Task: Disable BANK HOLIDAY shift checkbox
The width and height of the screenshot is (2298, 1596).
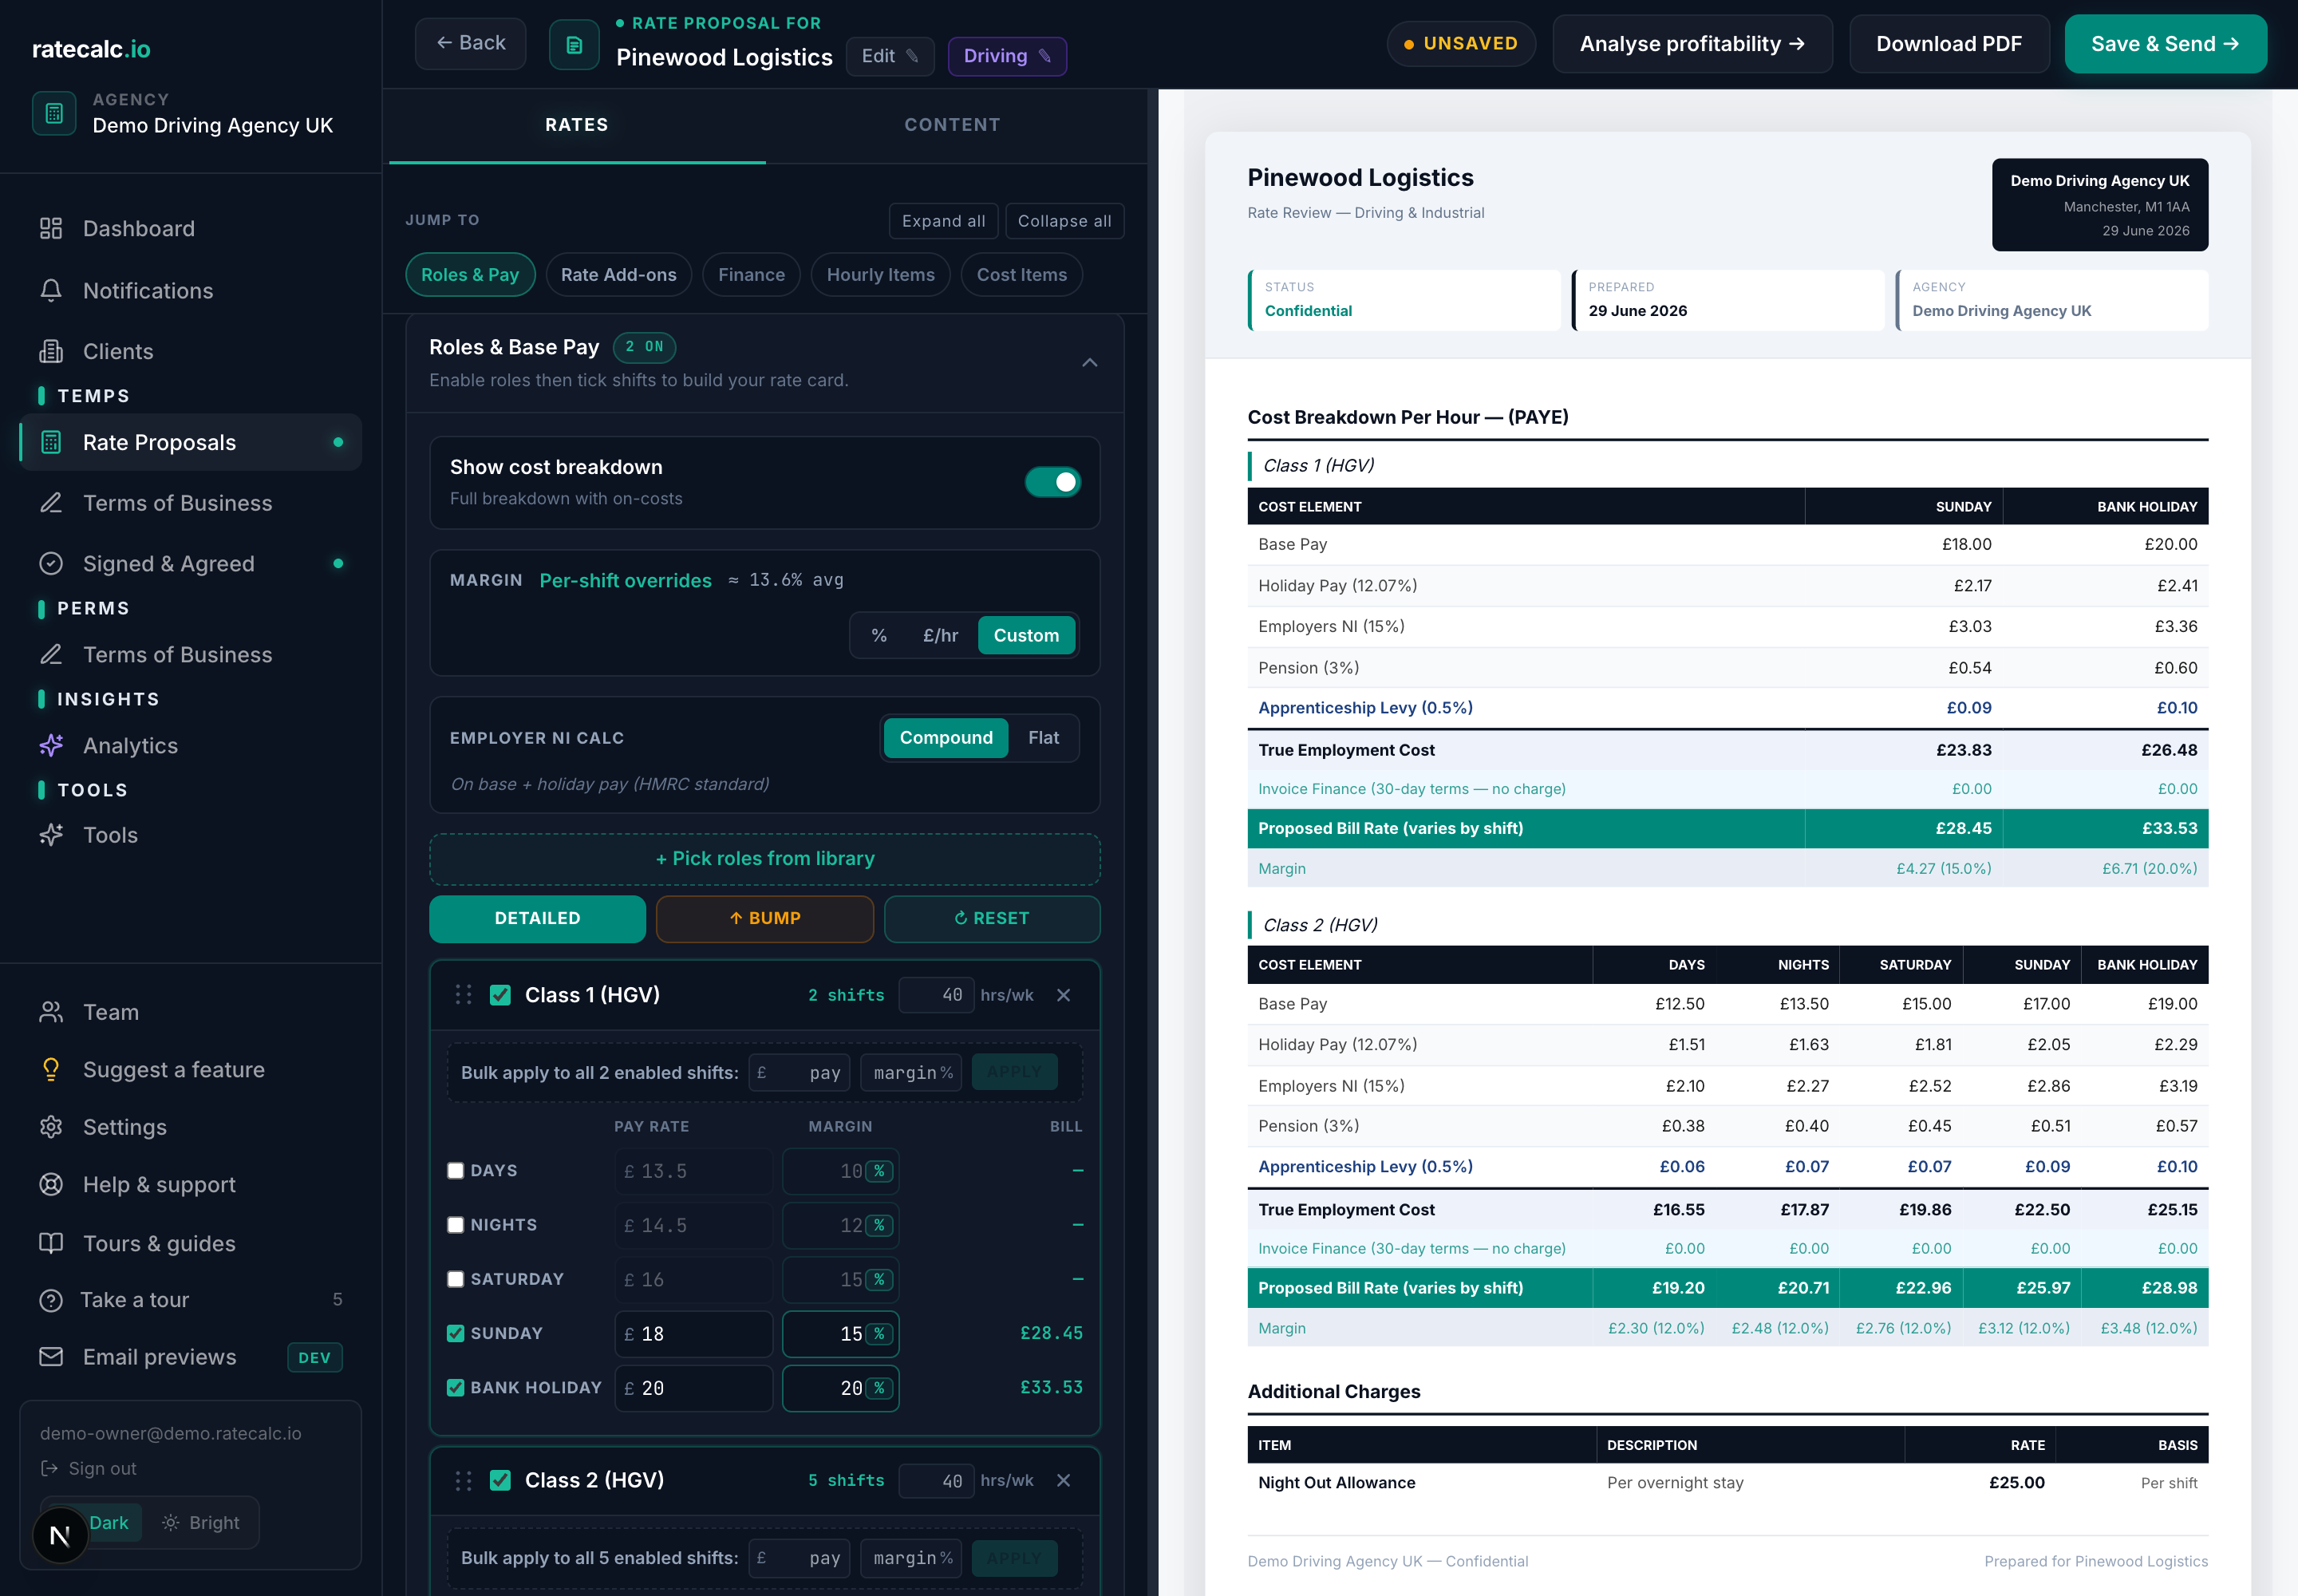Action: [x=456, y=1387]
